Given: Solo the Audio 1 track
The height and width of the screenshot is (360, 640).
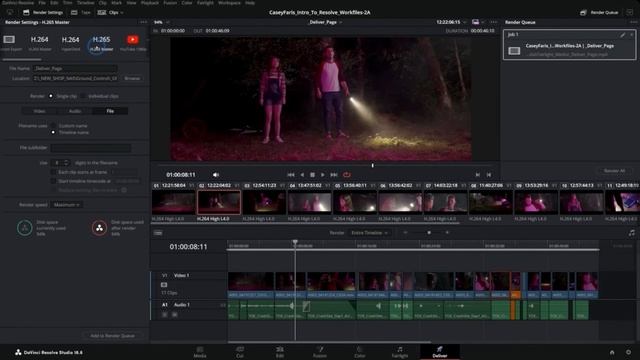Looking at the screenshot, I should [165, 315].
